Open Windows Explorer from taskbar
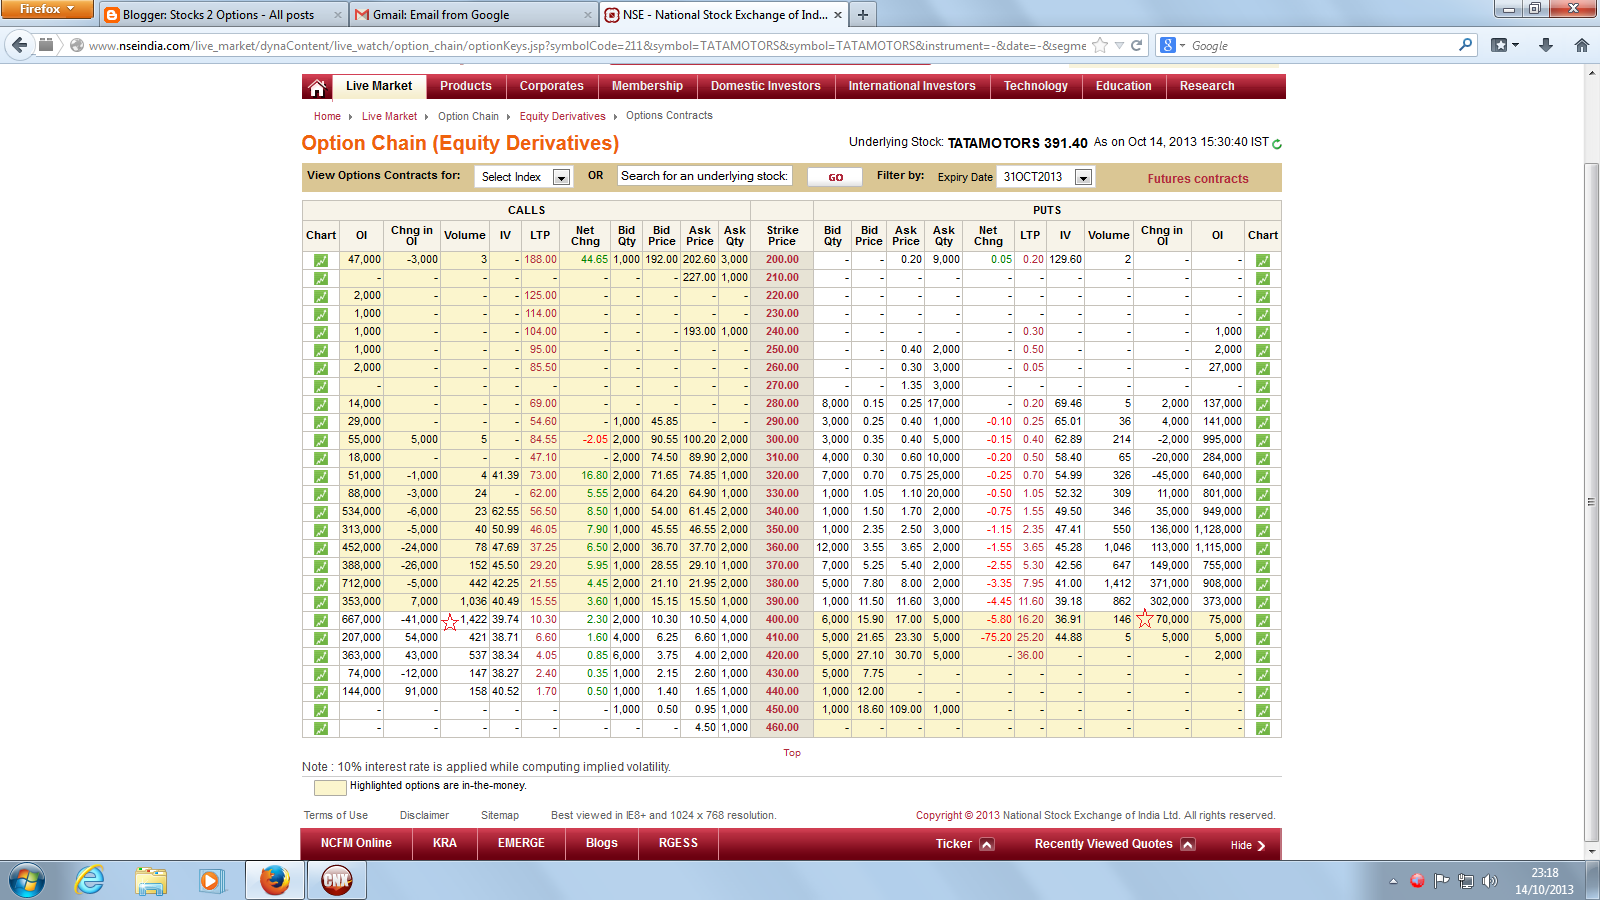This screenshot has height=900, width=1600. 151,880
